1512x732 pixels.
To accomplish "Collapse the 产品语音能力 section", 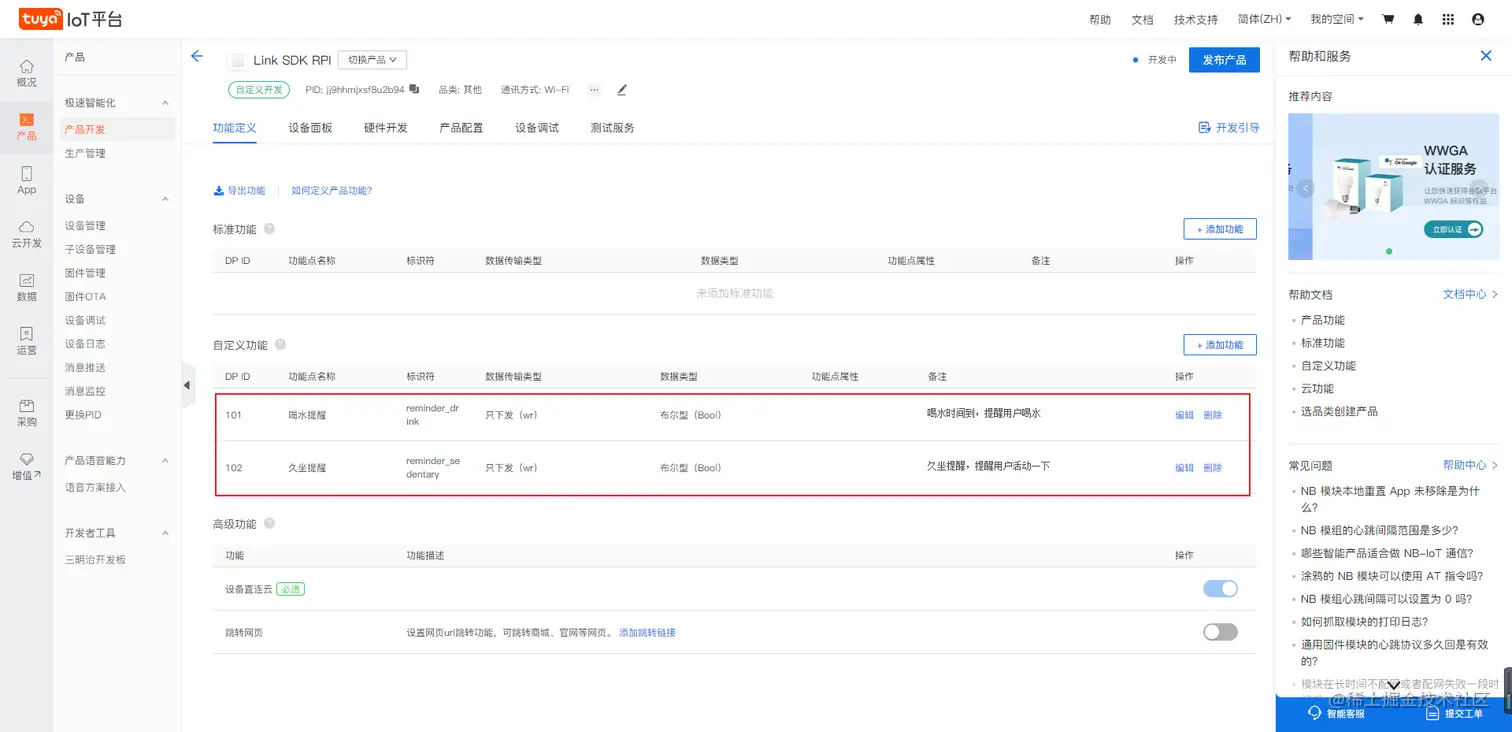I will 165,461.
